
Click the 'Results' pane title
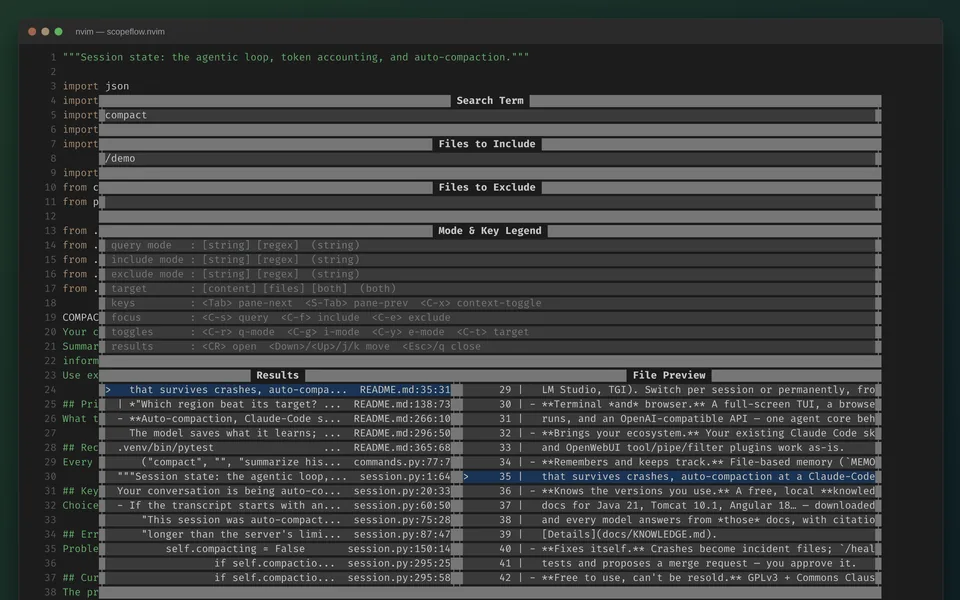pos(277,375)
